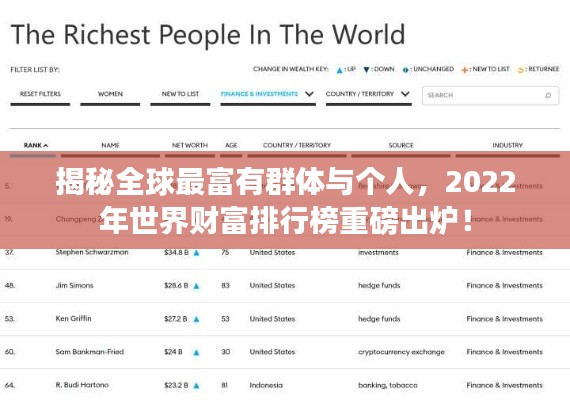The width and height of the screenshot is (570, 400).
Task: Click the up arrow beside $28.6 B
Action: [196, 286]
